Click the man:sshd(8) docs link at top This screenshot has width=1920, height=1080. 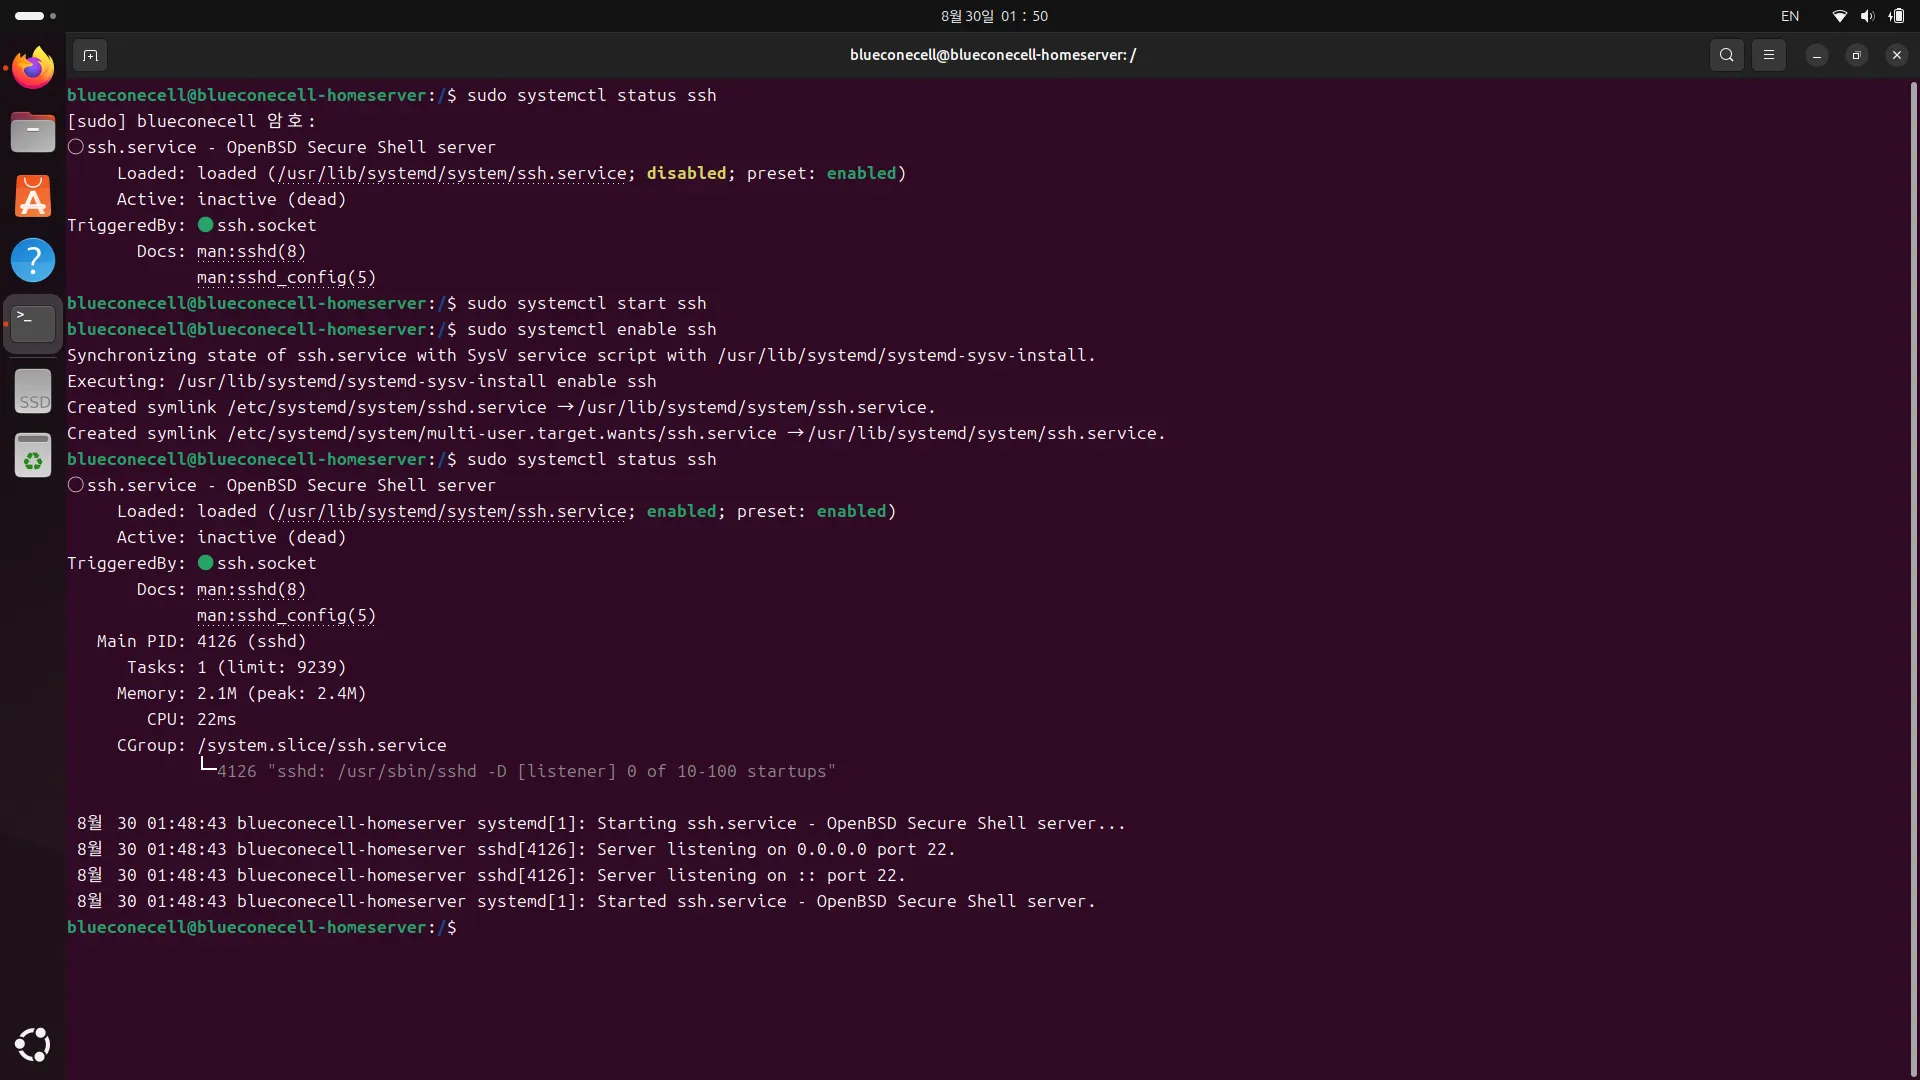pos(251,252)
